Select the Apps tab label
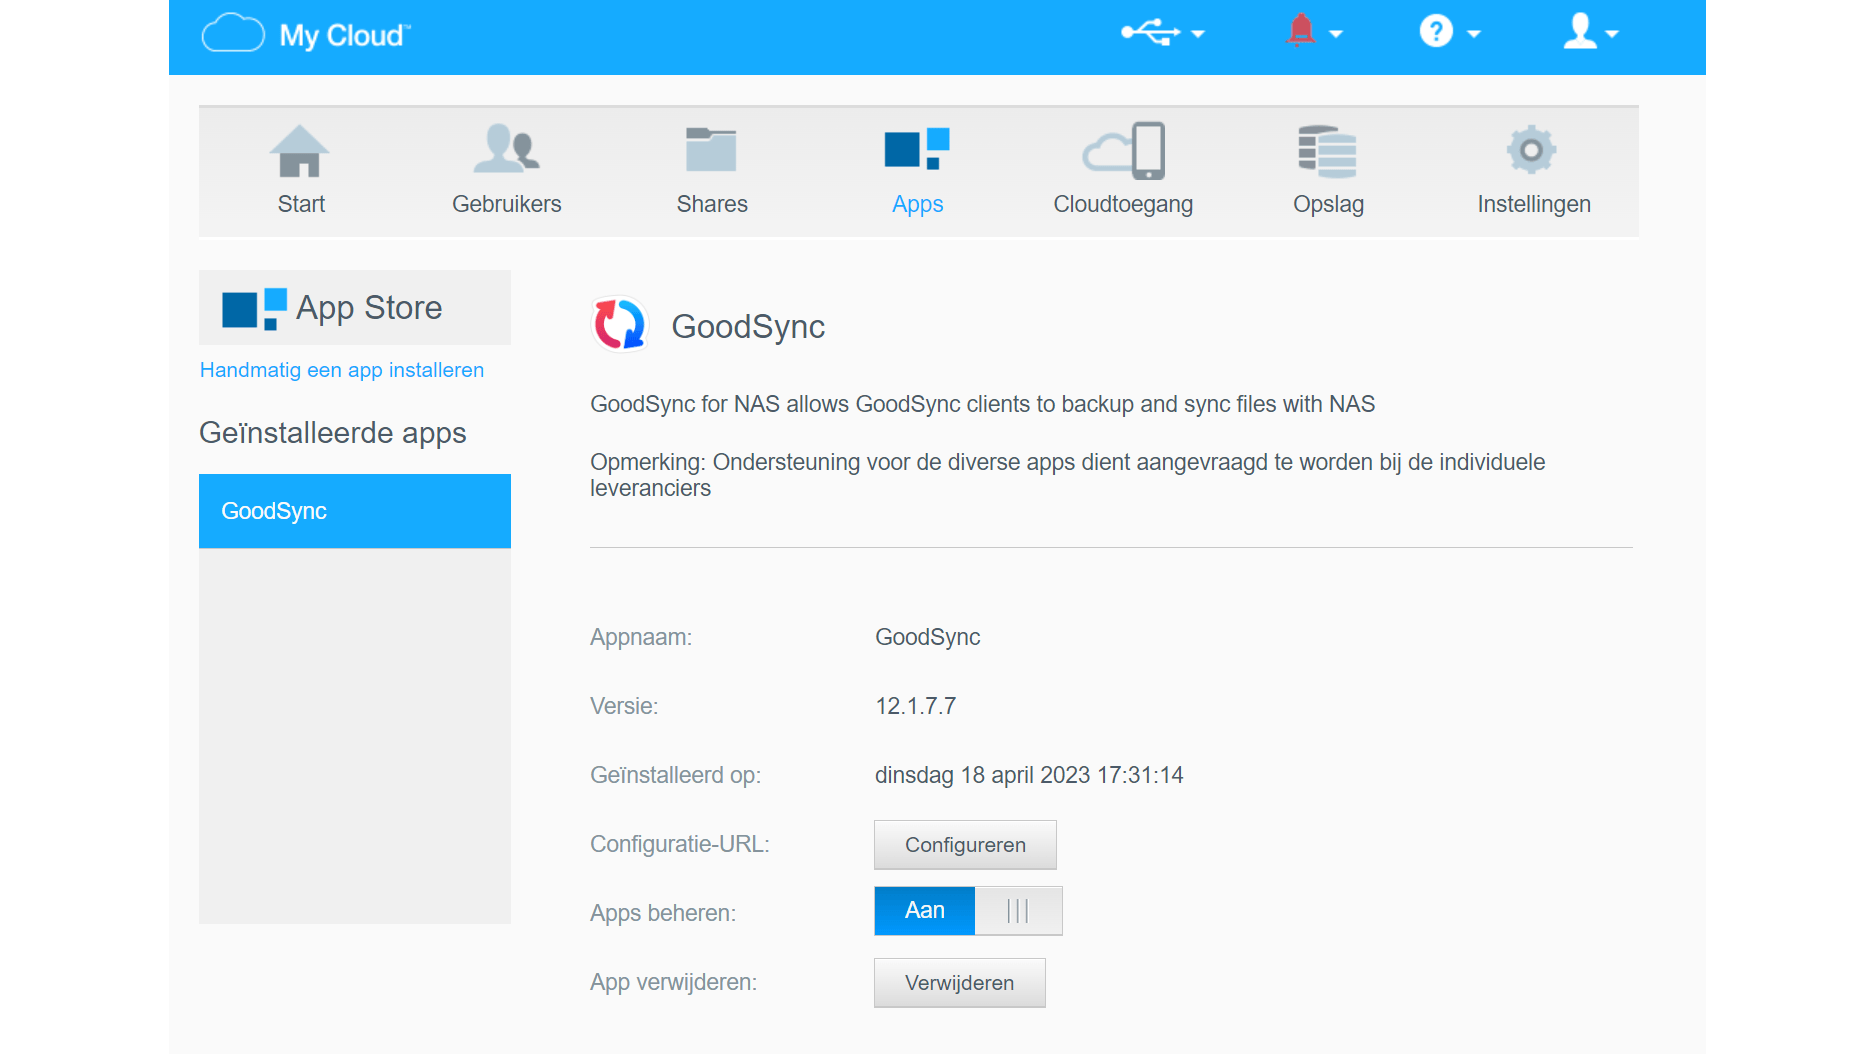The width and height of the screenshot is (1874, 1054). click(x=918, y=205)
